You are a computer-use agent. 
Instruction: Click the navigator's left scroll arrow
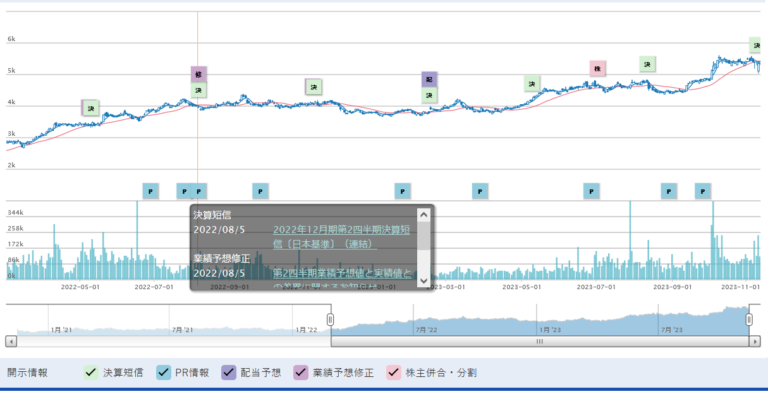pos(11,341)
